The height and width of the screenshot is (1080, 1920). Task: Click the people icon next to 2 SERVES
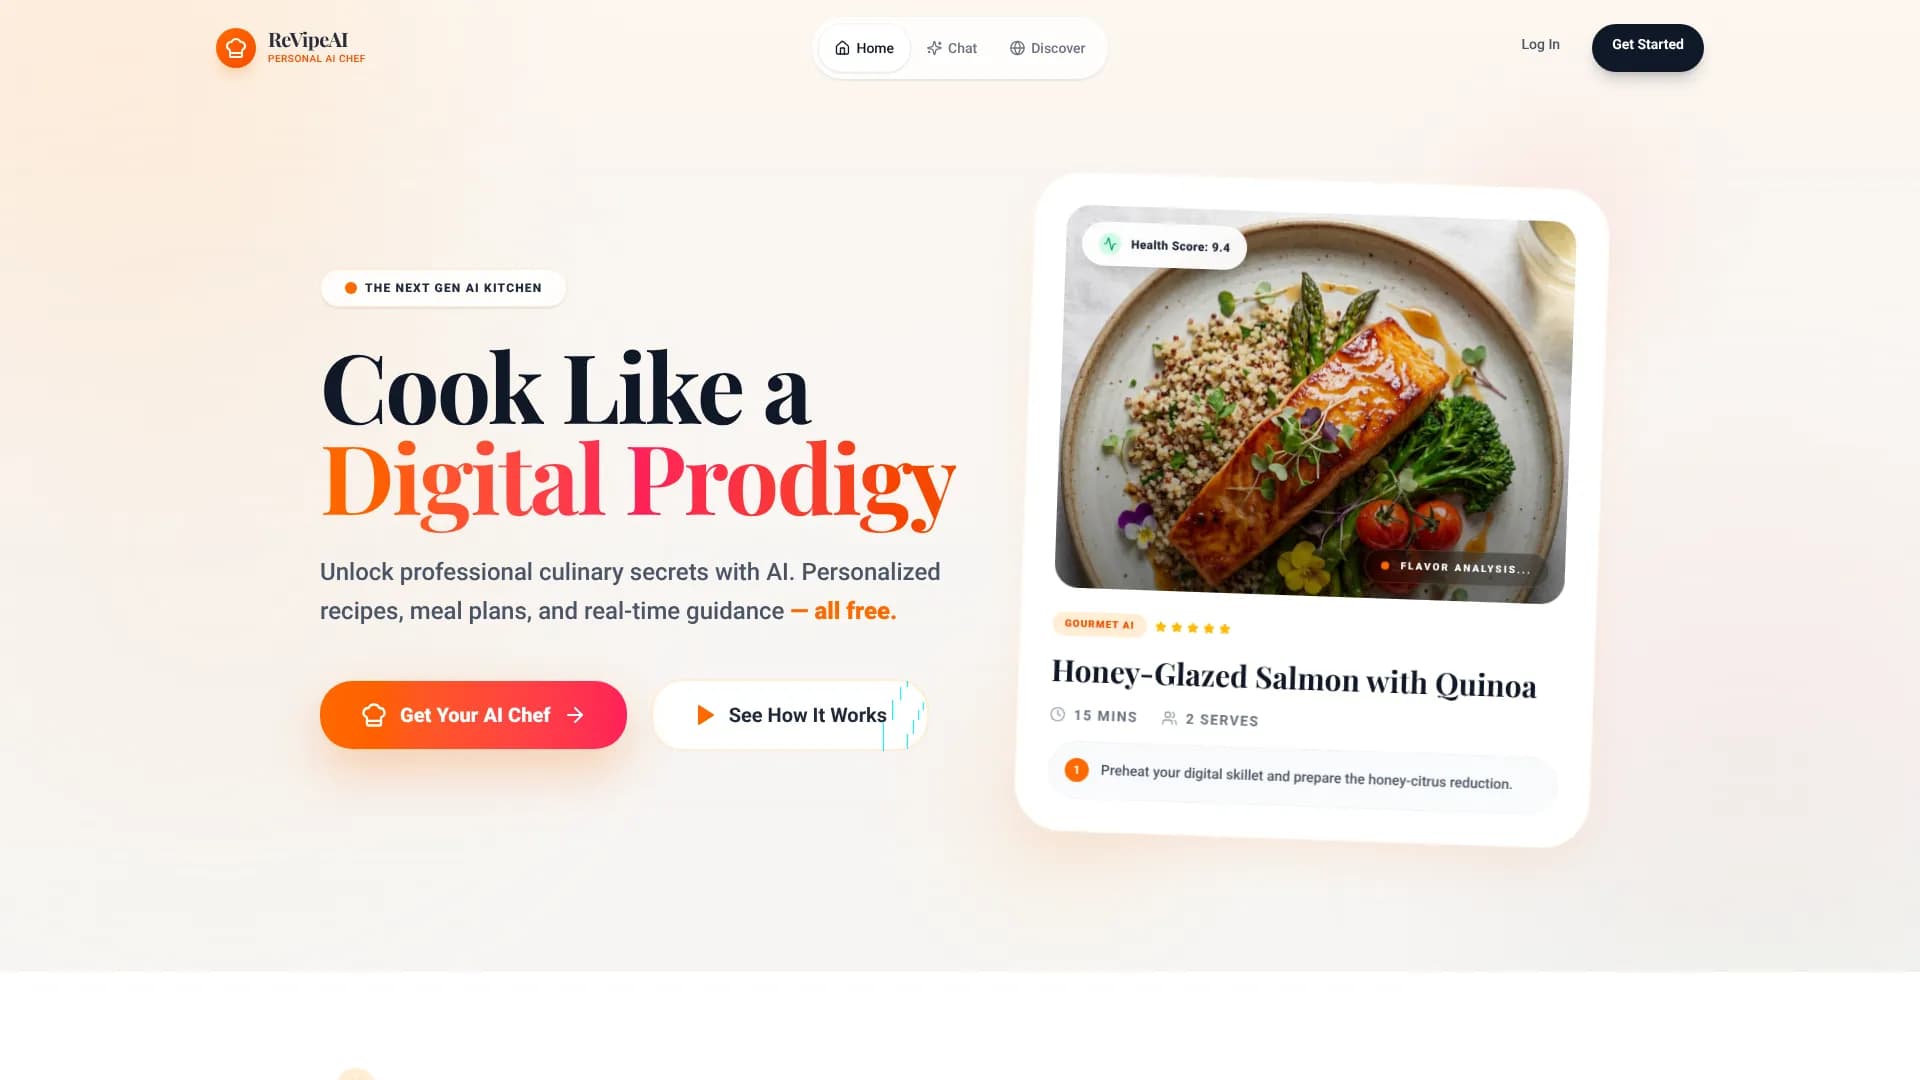pos(1169,718)
